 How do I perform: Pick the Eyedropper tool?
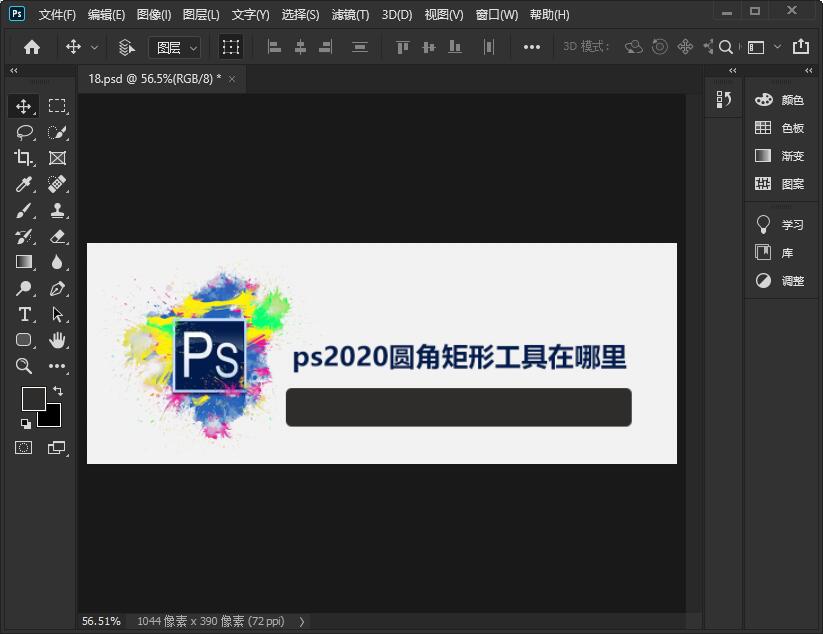click(x=24, y=184)
